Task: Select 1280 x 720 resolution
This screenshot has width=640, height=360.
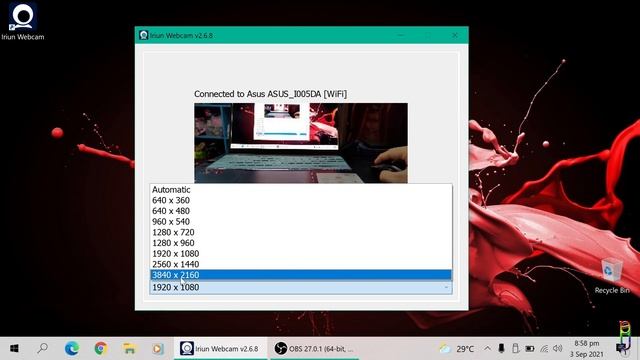Action: point(301,232)
